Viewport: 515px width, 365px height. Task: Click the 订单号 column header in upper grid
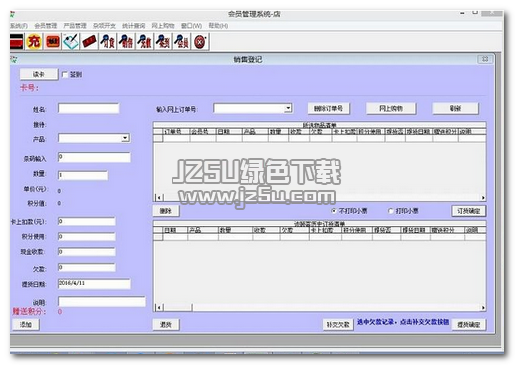tap(176, 132)
